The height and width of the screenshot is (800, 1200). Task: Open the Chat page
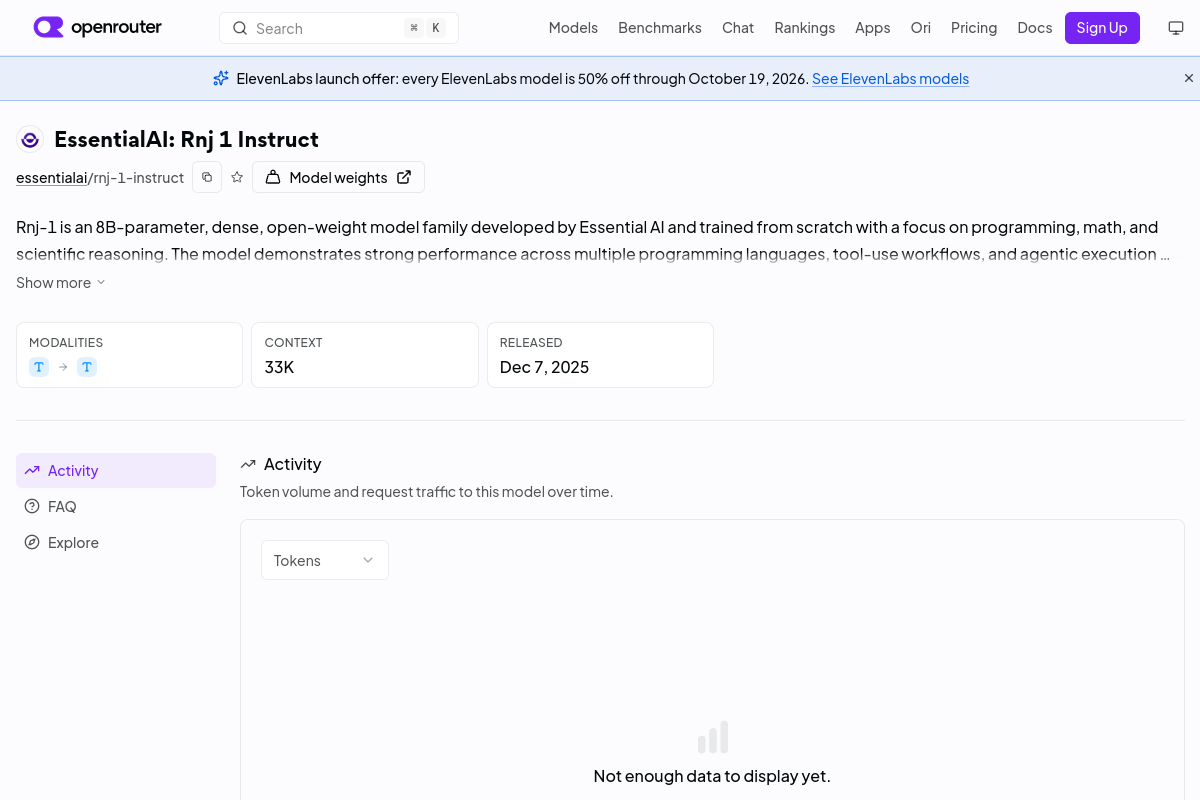[x=738, y=28]
